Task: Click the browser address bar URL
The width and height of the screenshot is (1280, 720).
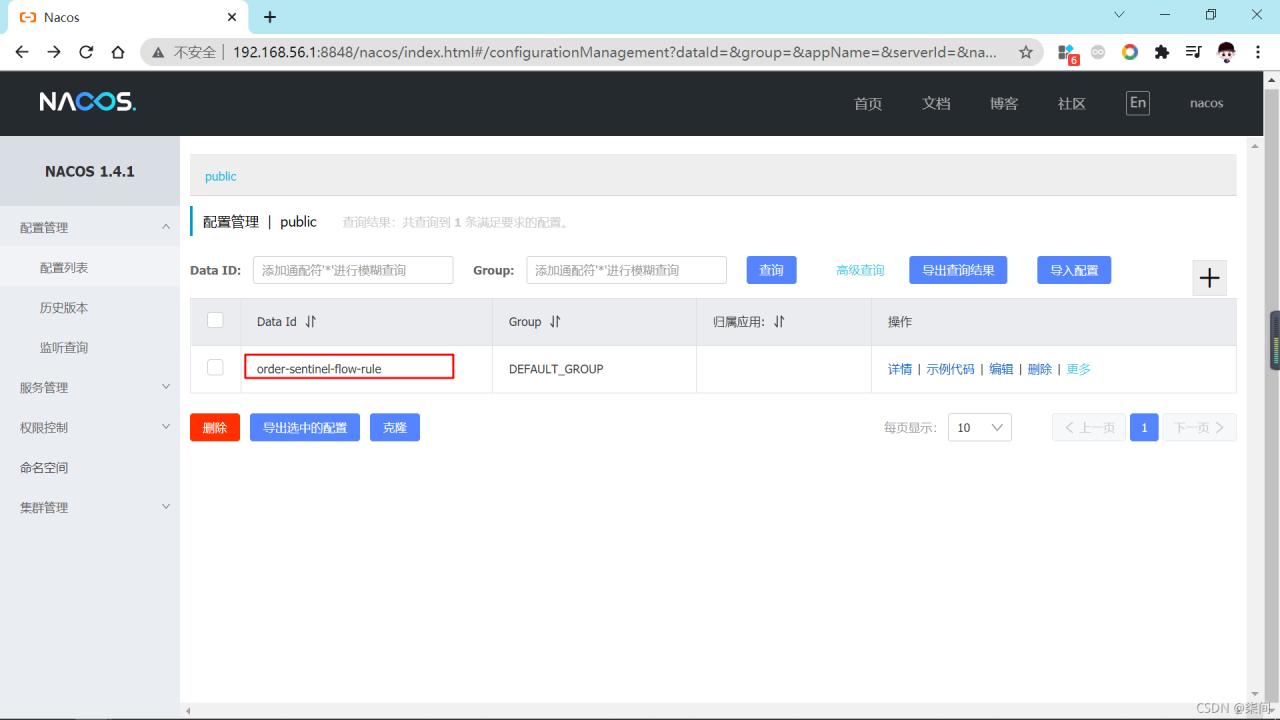Action: click(x=615, y=52)
